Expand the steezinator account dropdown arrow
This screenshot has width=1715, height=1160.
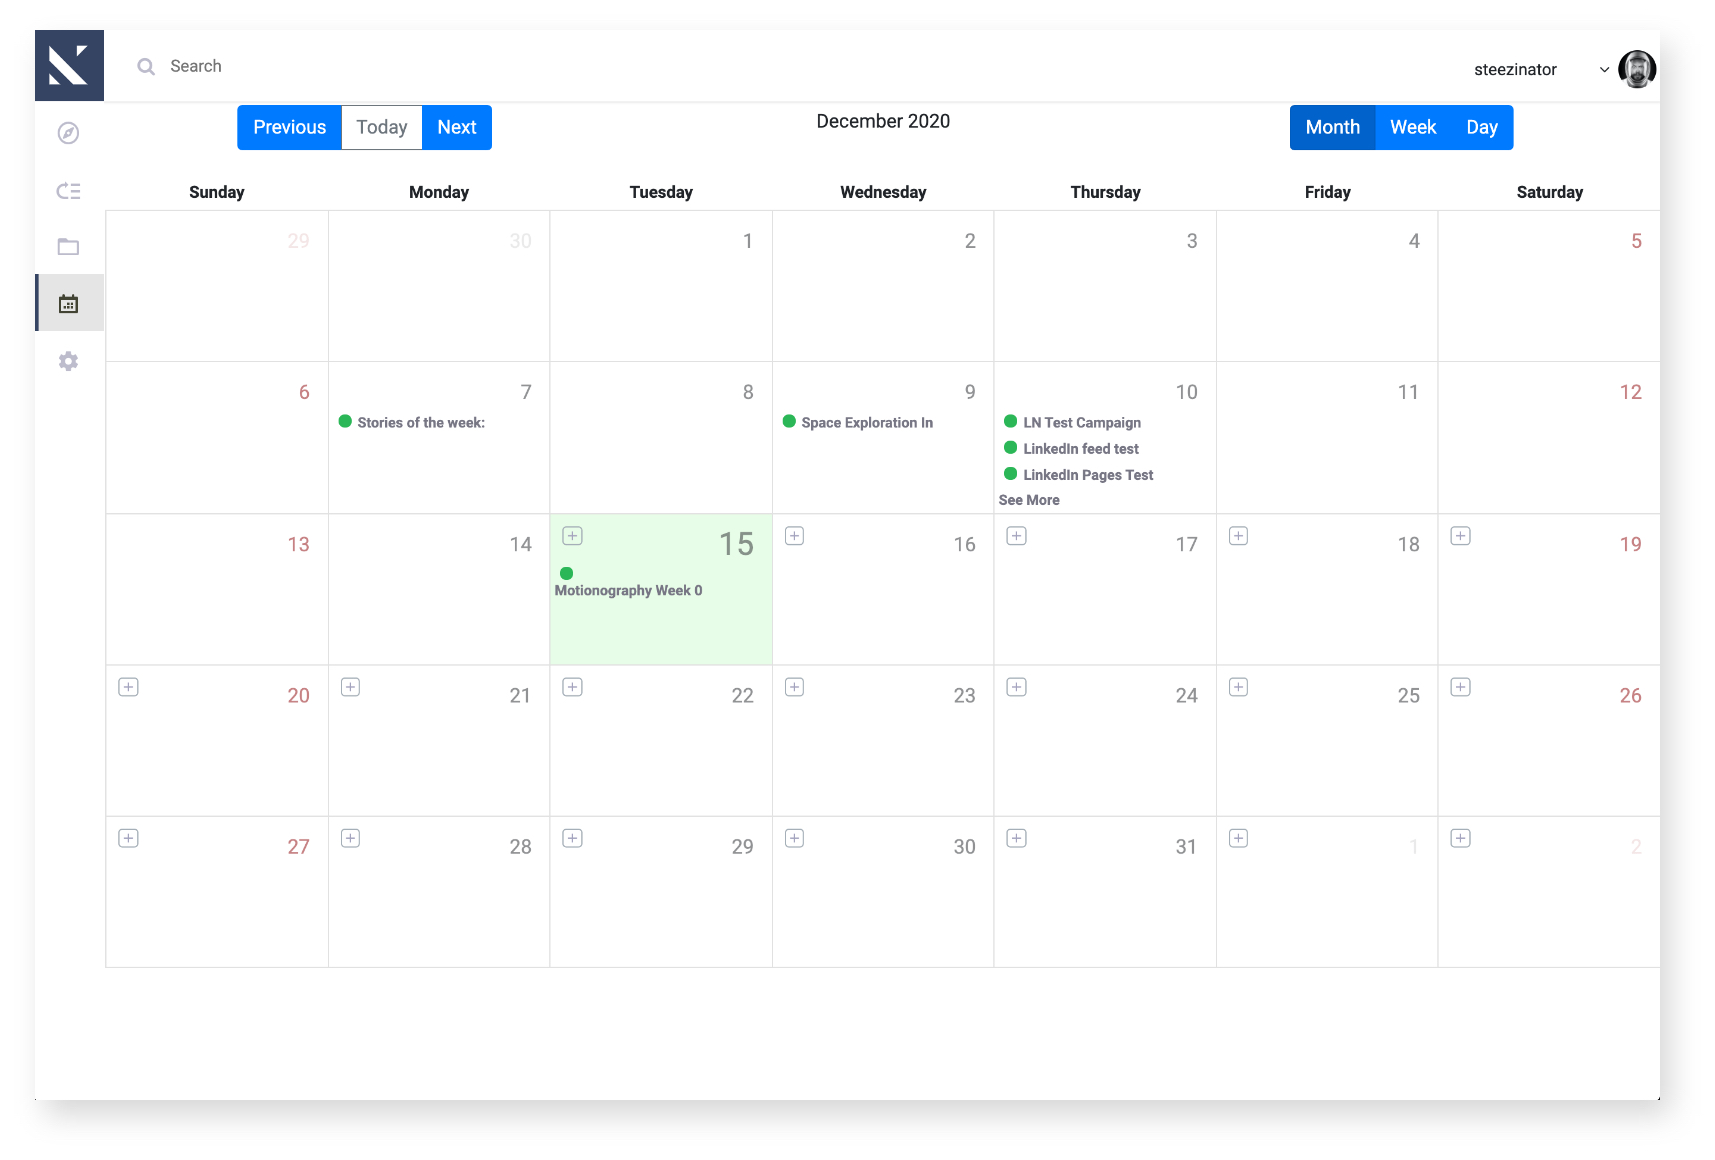tap(1604, 70)
